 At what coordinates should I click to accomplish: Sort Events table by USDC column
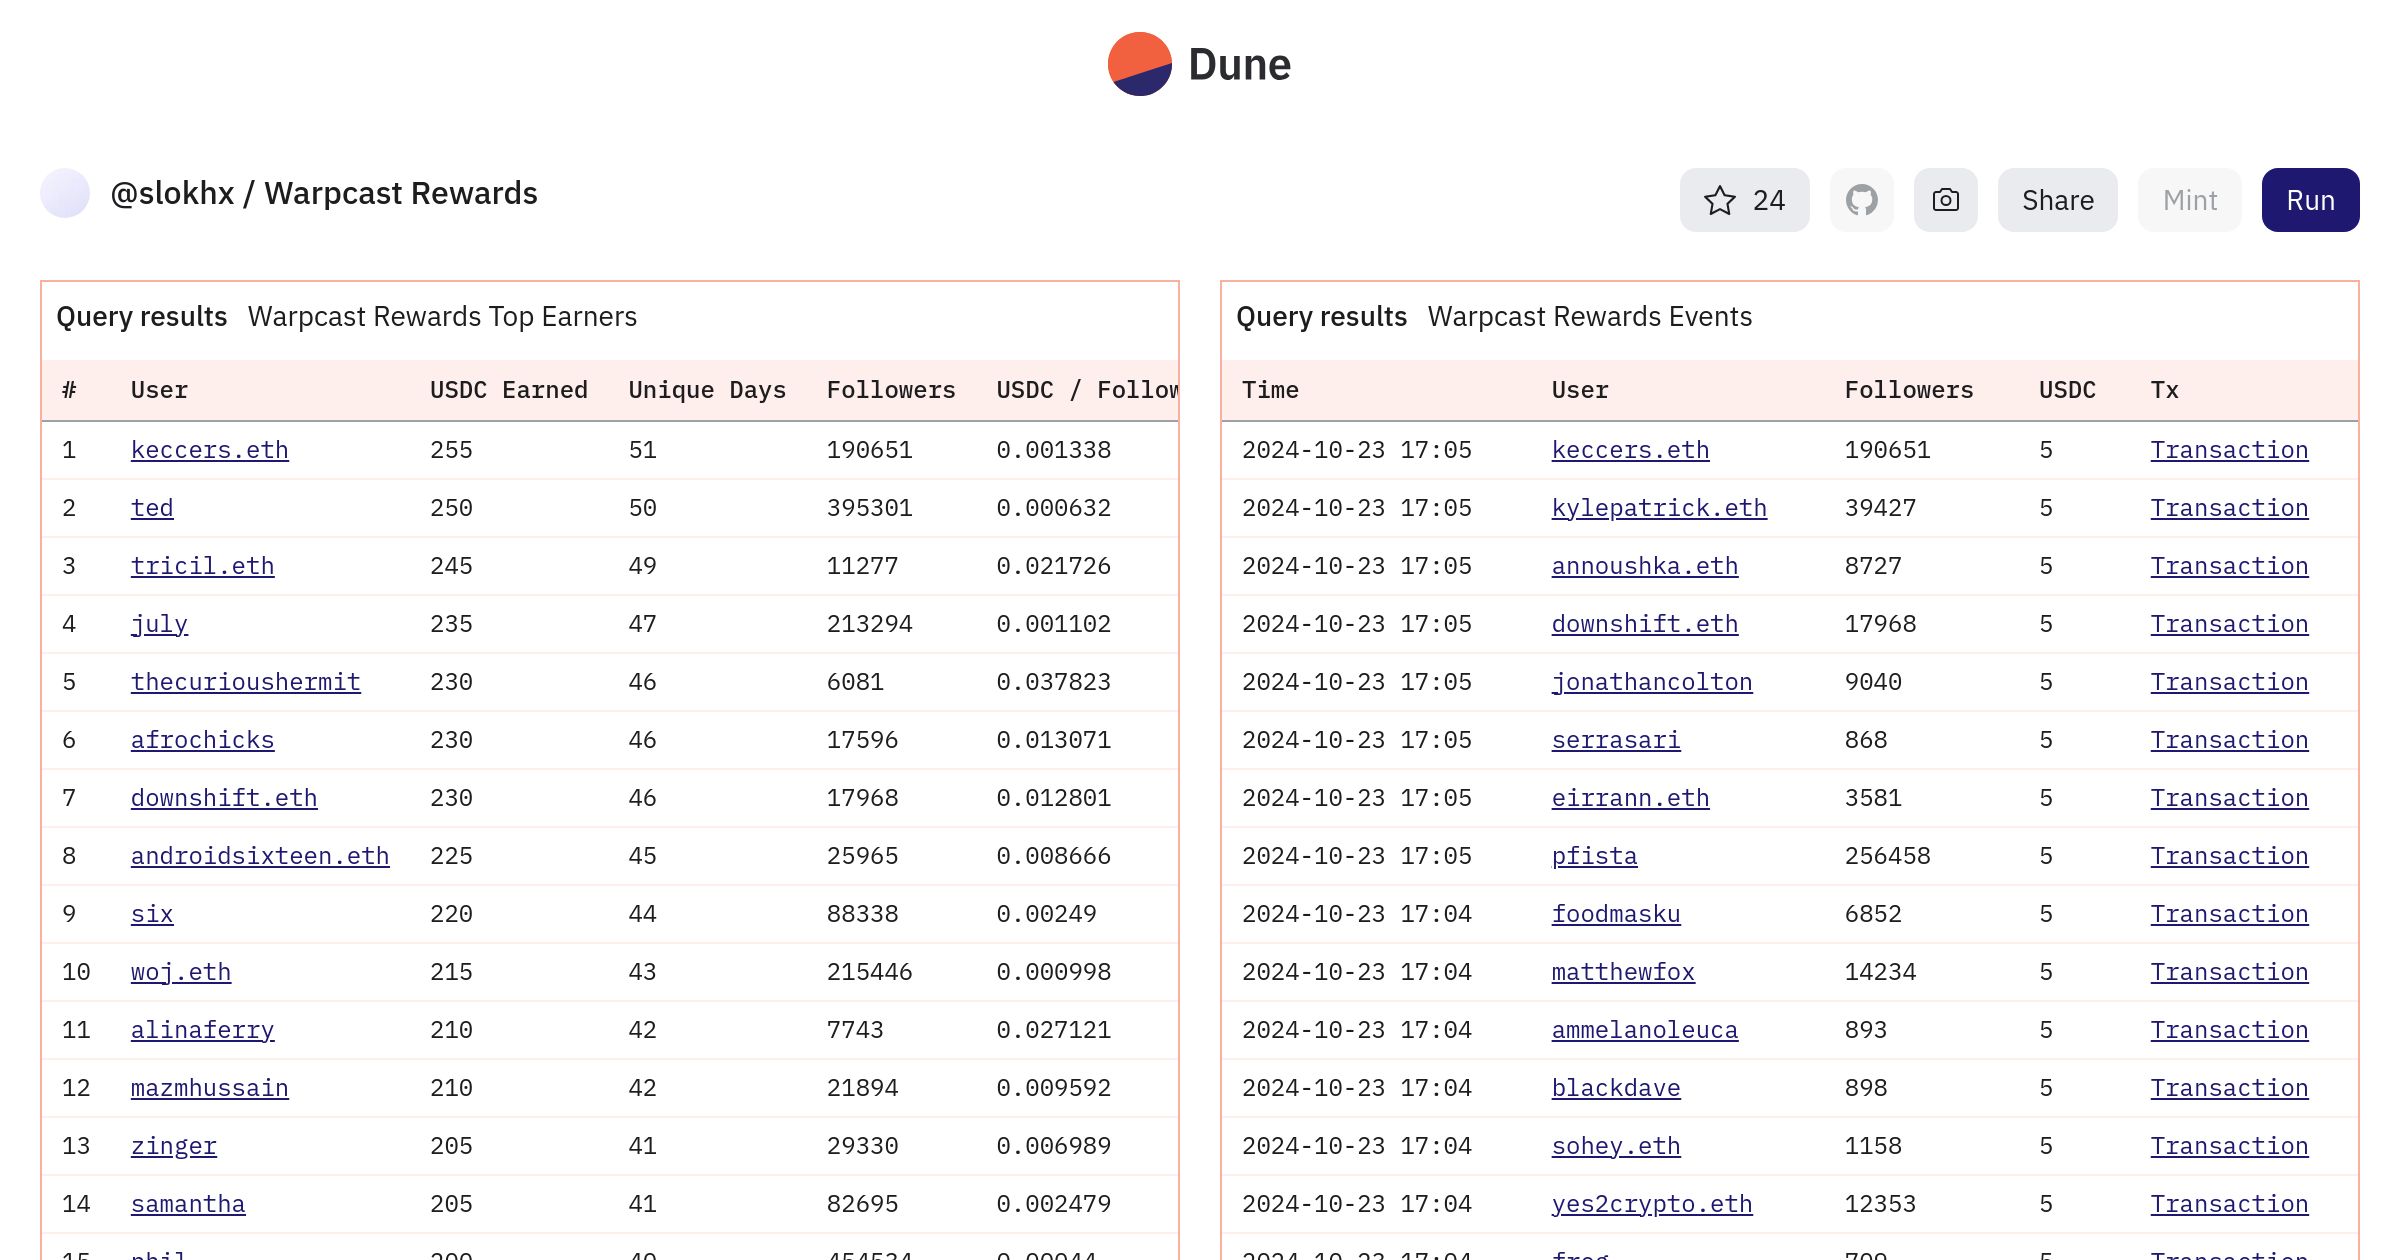pyautogui.click(x=2067, y=390)
